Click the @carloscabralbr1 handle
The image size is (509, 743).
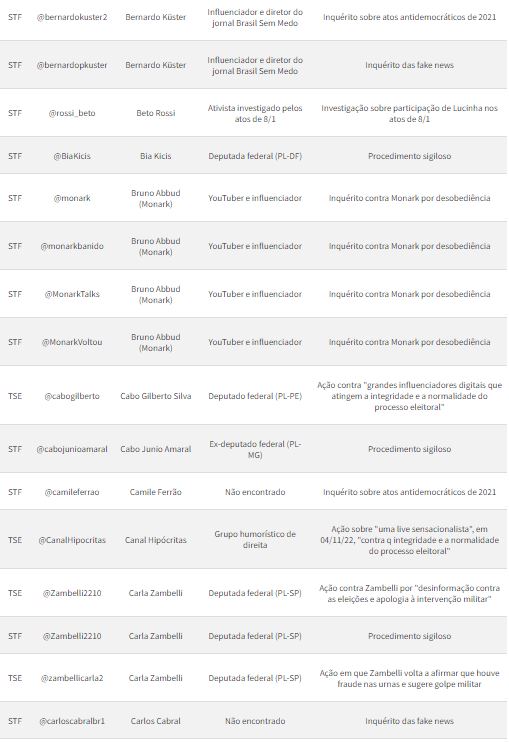(72, 721)
